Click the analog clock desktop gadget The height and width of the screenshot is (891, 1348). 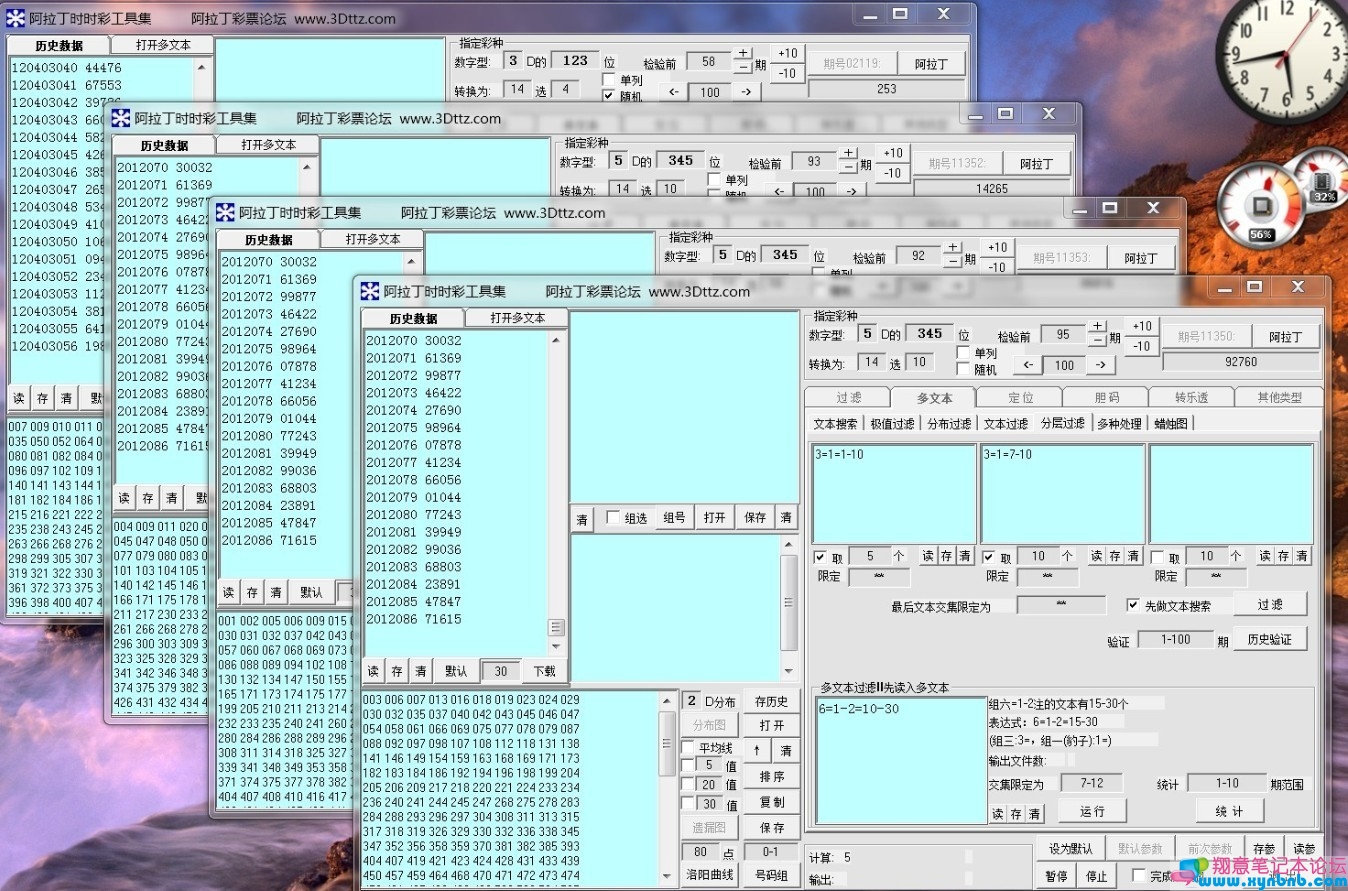1285,57
